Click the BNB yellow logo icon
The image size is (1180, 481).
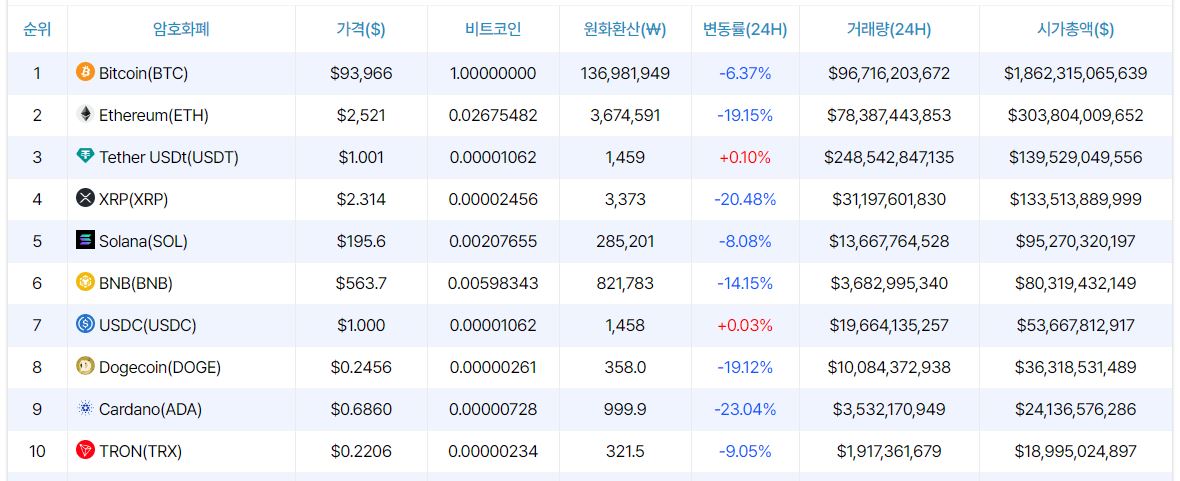86,282
